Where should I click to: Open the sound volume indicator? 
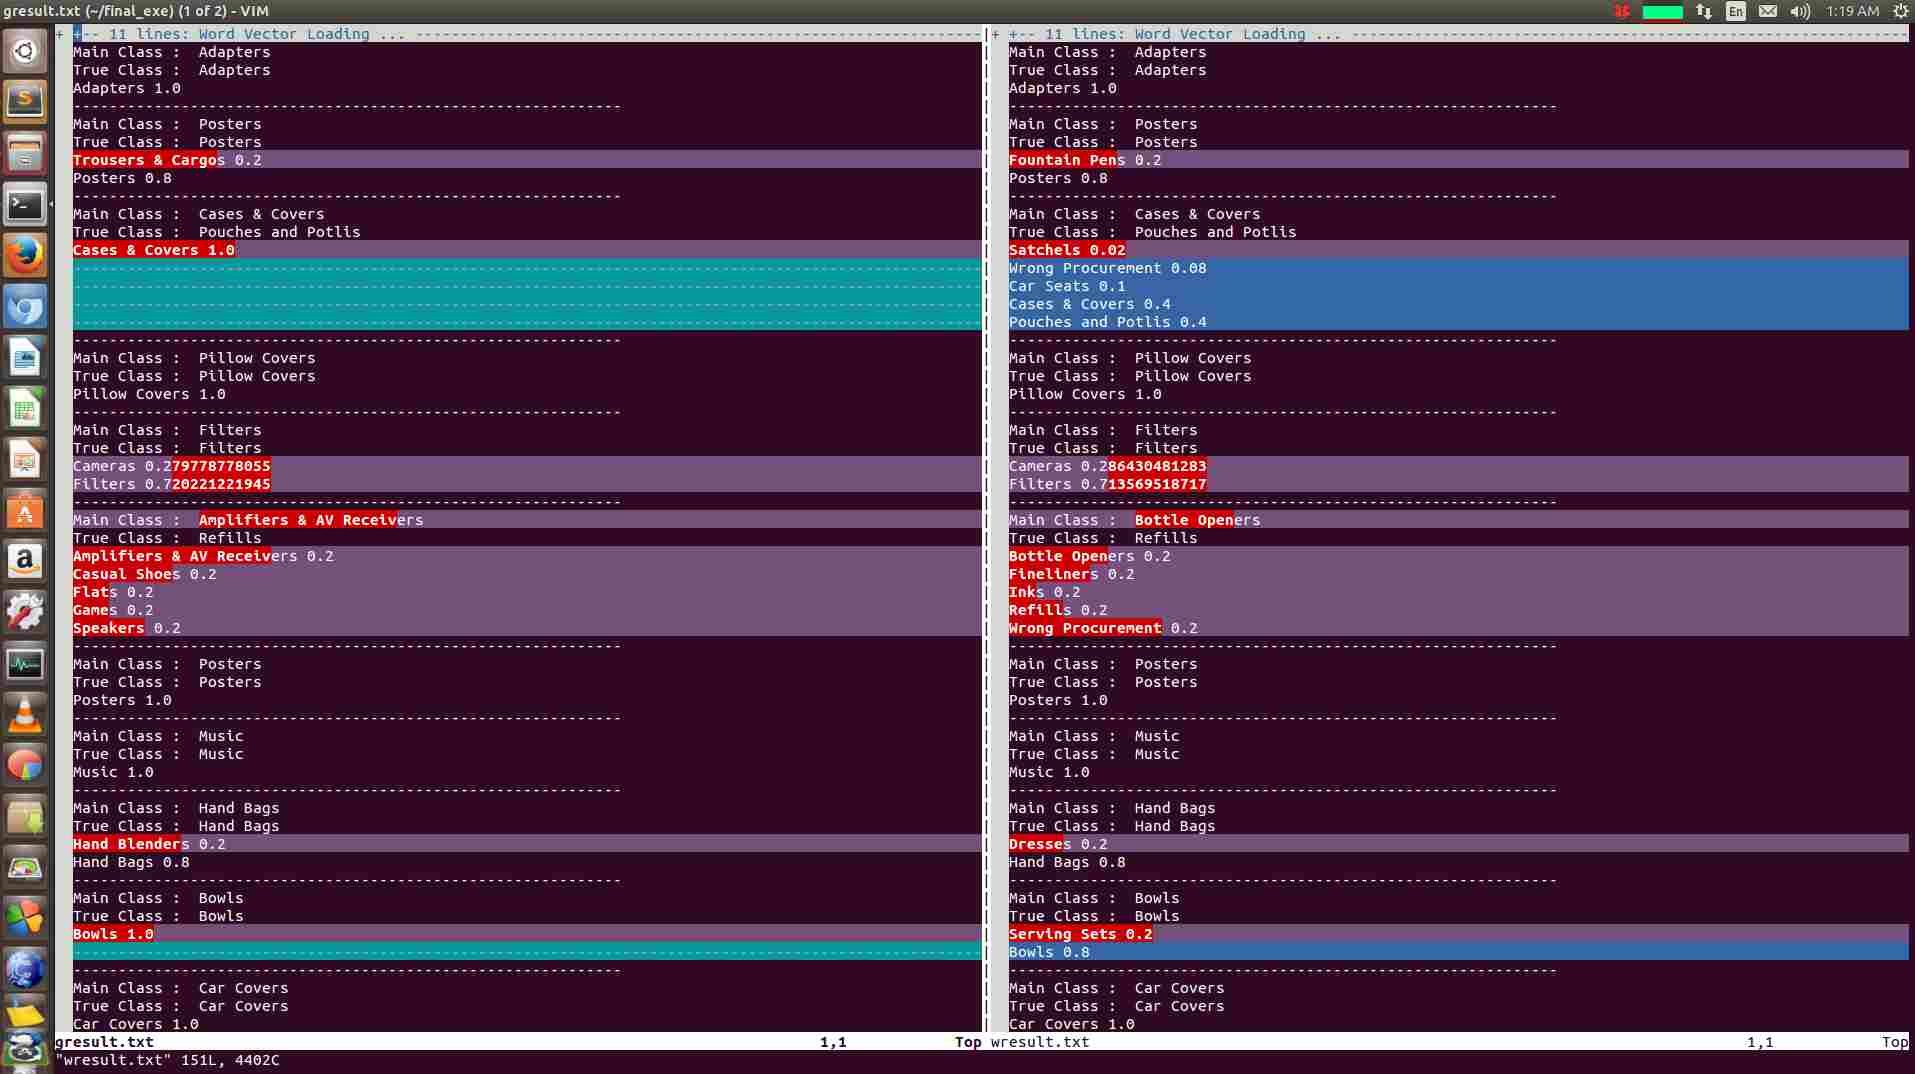pos(1800,11)
